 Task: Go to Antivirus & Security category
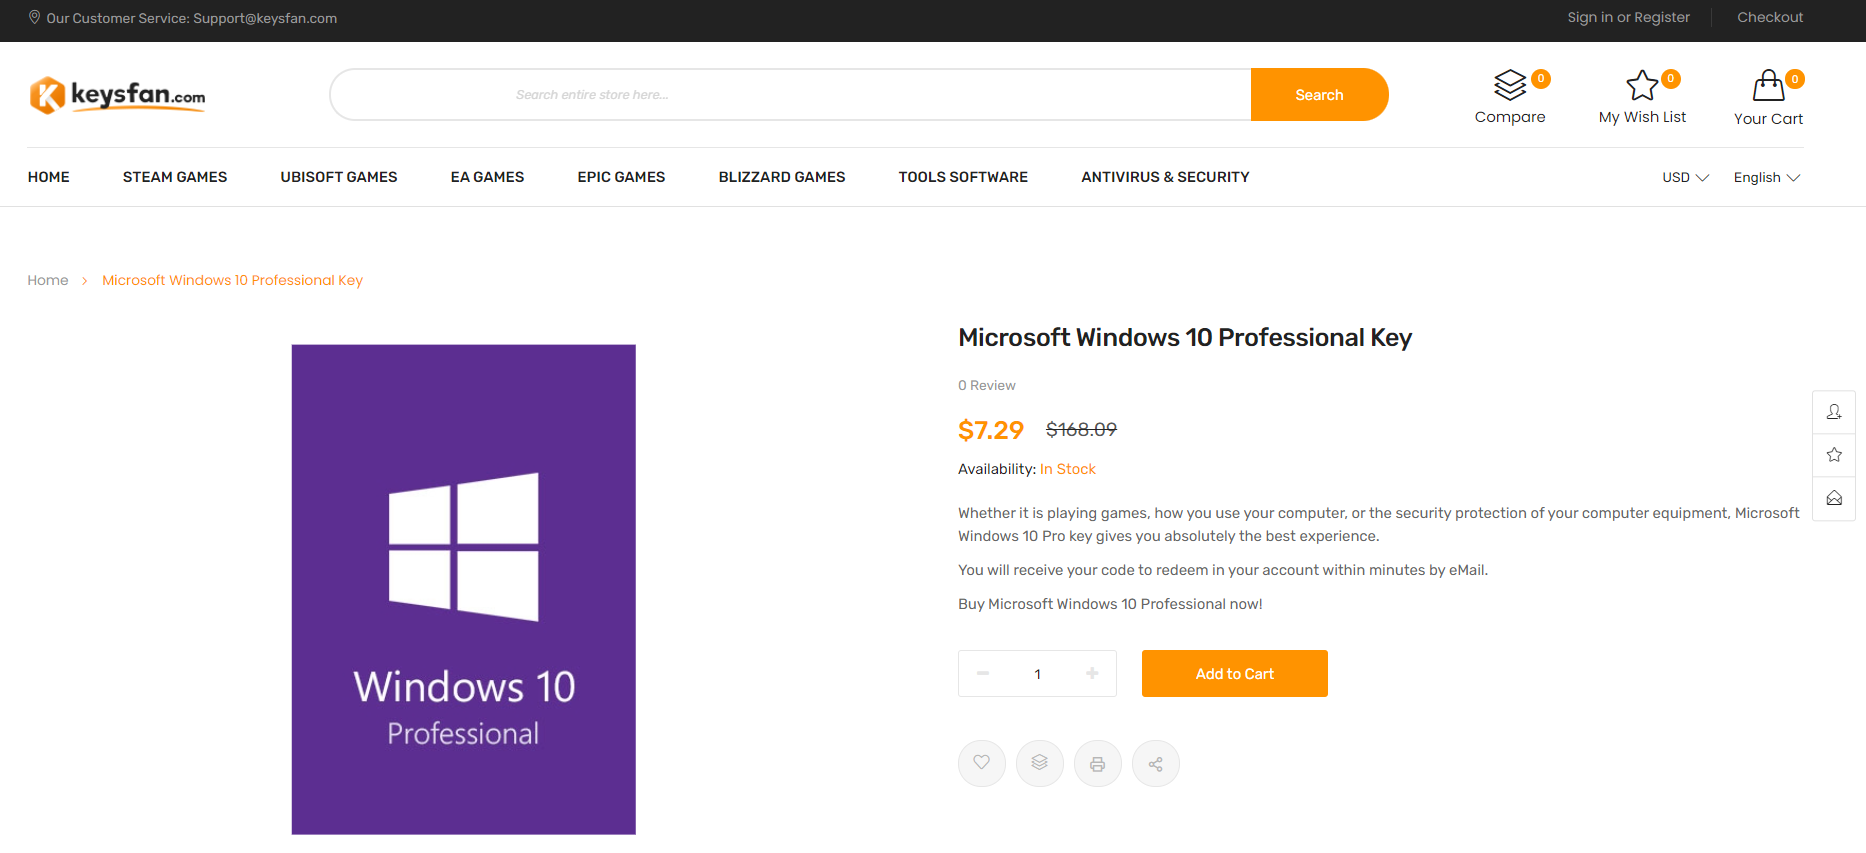1165,177
